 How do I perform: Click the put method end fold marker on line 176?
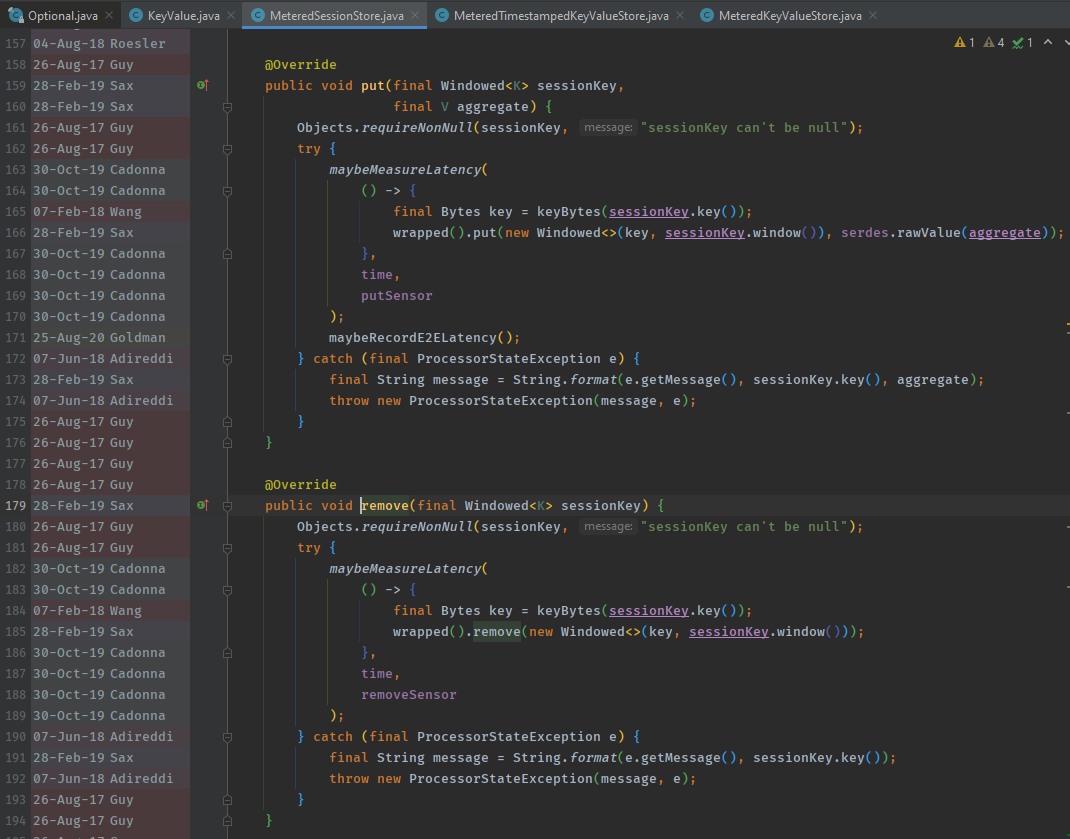coord(227,443)
